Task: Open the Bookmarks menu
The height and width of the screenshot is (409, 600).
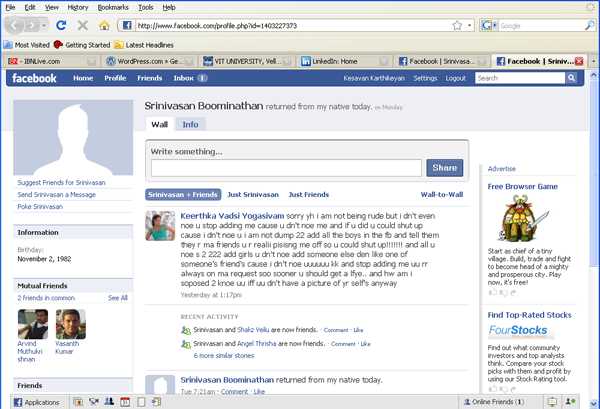Action: 113,6
